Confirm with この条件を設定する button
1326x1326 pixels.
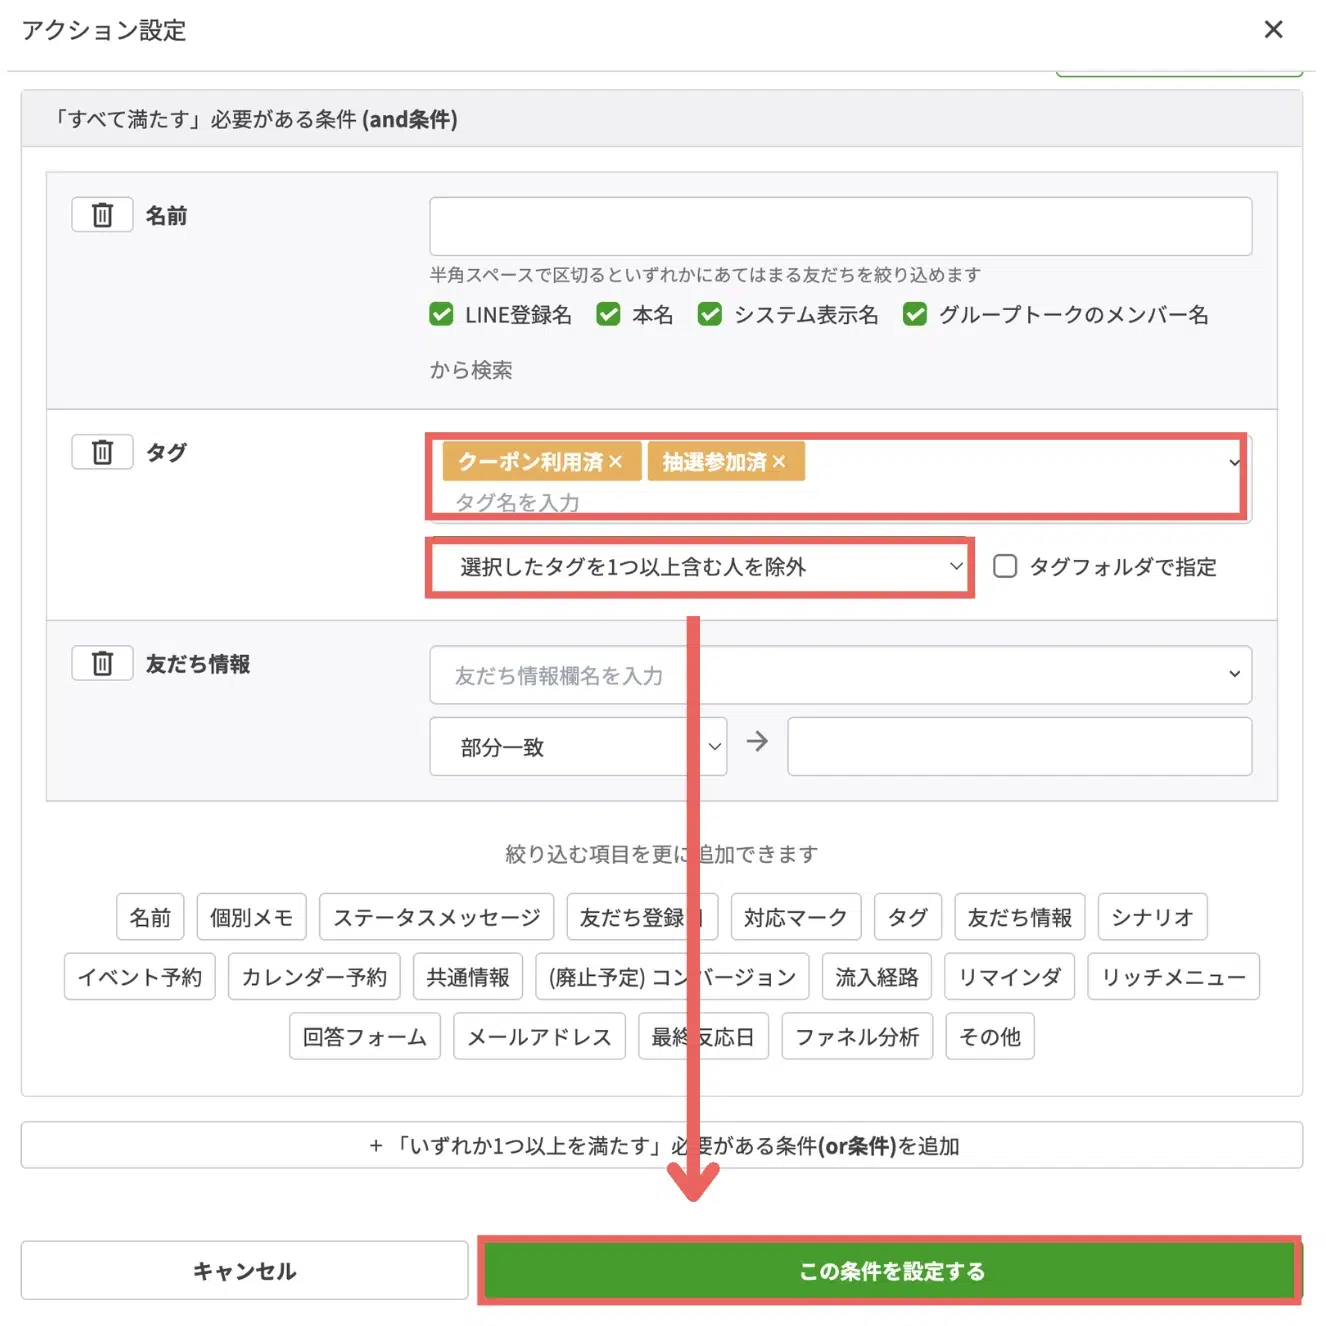891,1271
